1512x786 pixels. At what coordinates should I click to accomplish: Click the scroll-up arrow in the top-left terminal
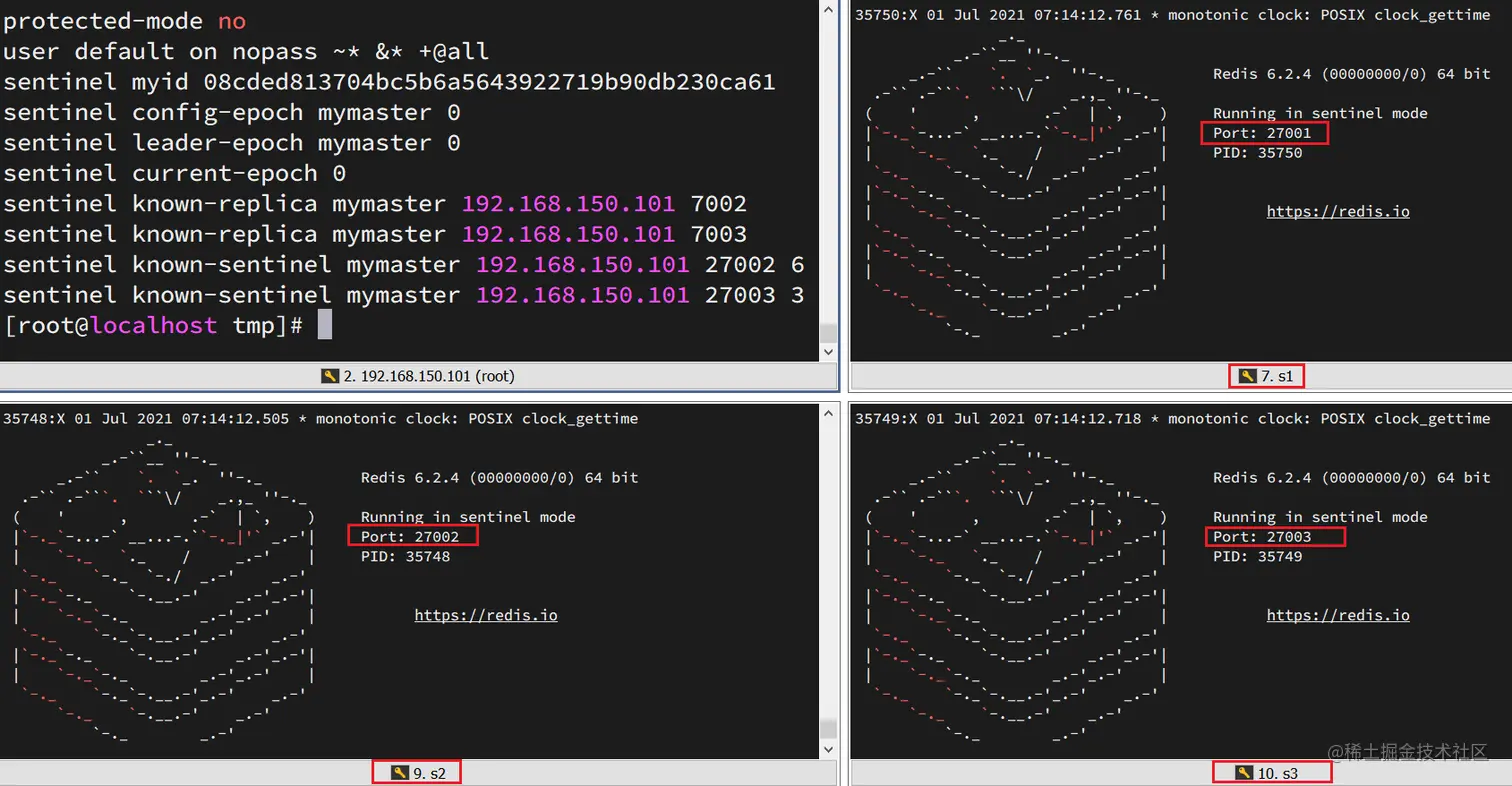point(828,10)
